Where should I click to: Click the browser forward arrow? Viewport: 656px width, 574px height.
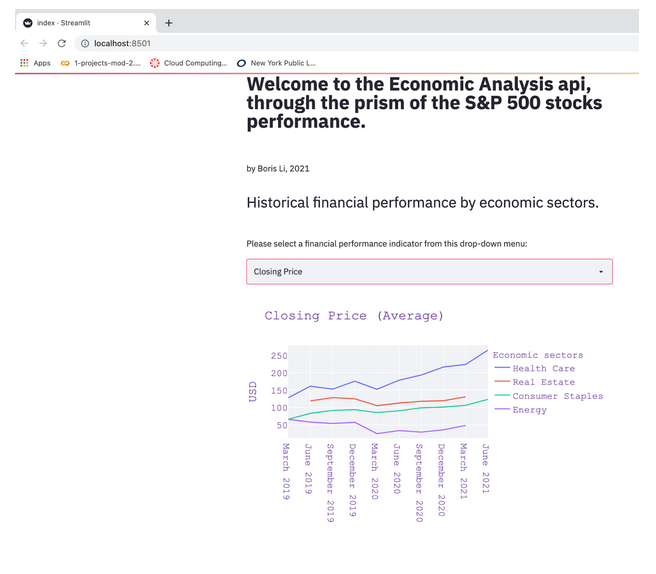(x=43, y=43)
